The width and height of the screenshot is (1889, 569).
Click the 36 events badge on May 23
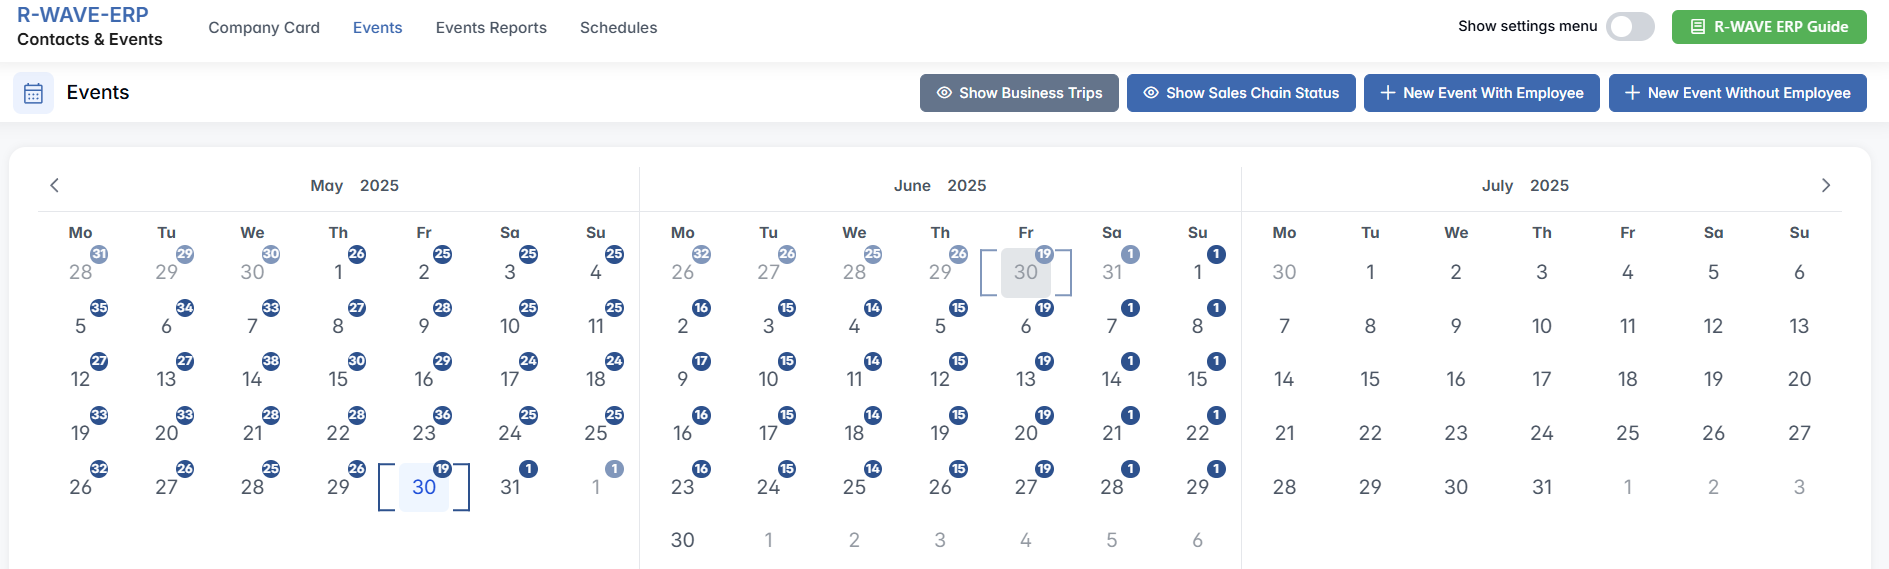[443, 415]
